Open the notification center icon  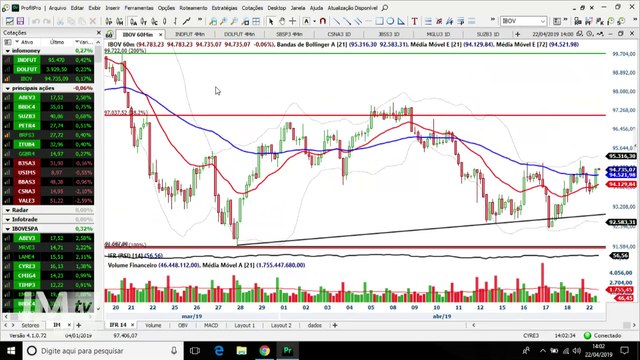coord(624,351)
